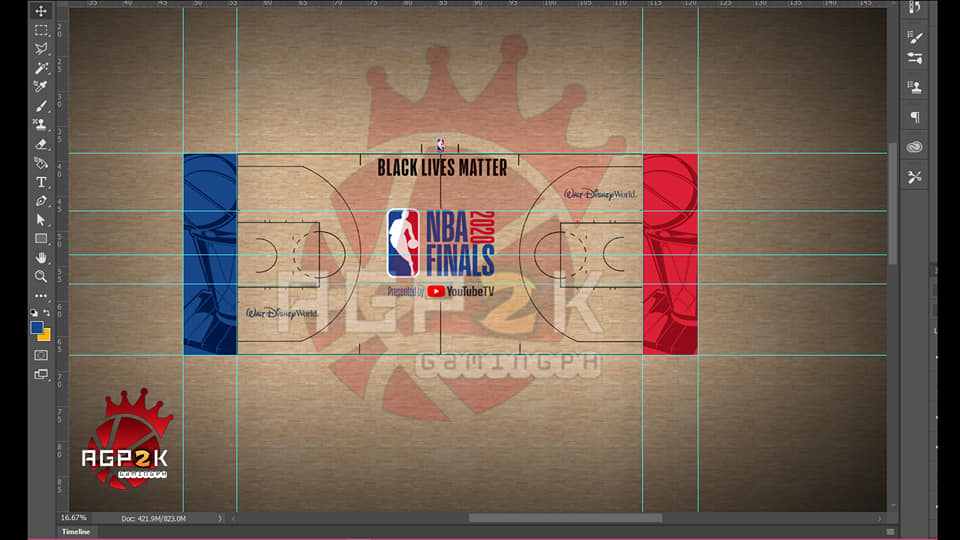Select the Hand tool
This screenshot has height=540, width=960.
pyautogui.click(x=41, y=258)
